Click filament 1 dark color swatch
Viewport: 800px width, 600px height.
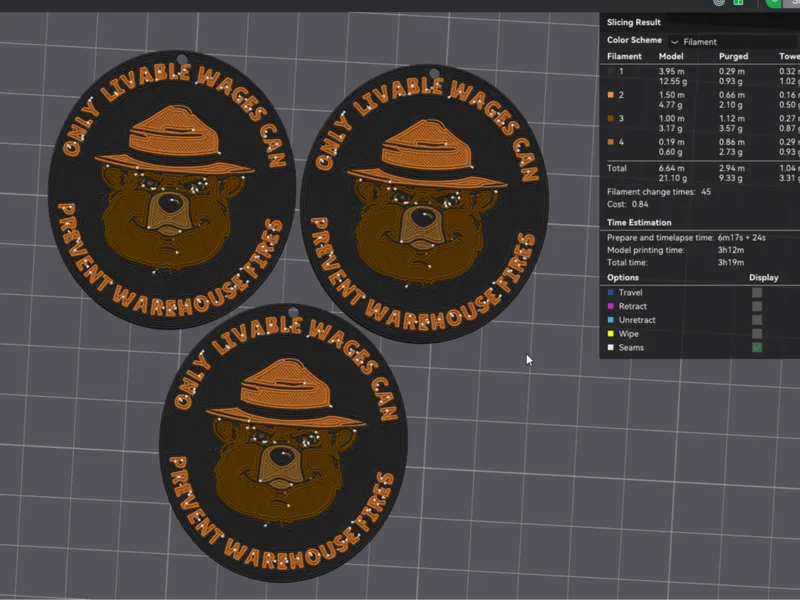click(x=611, y=71)
